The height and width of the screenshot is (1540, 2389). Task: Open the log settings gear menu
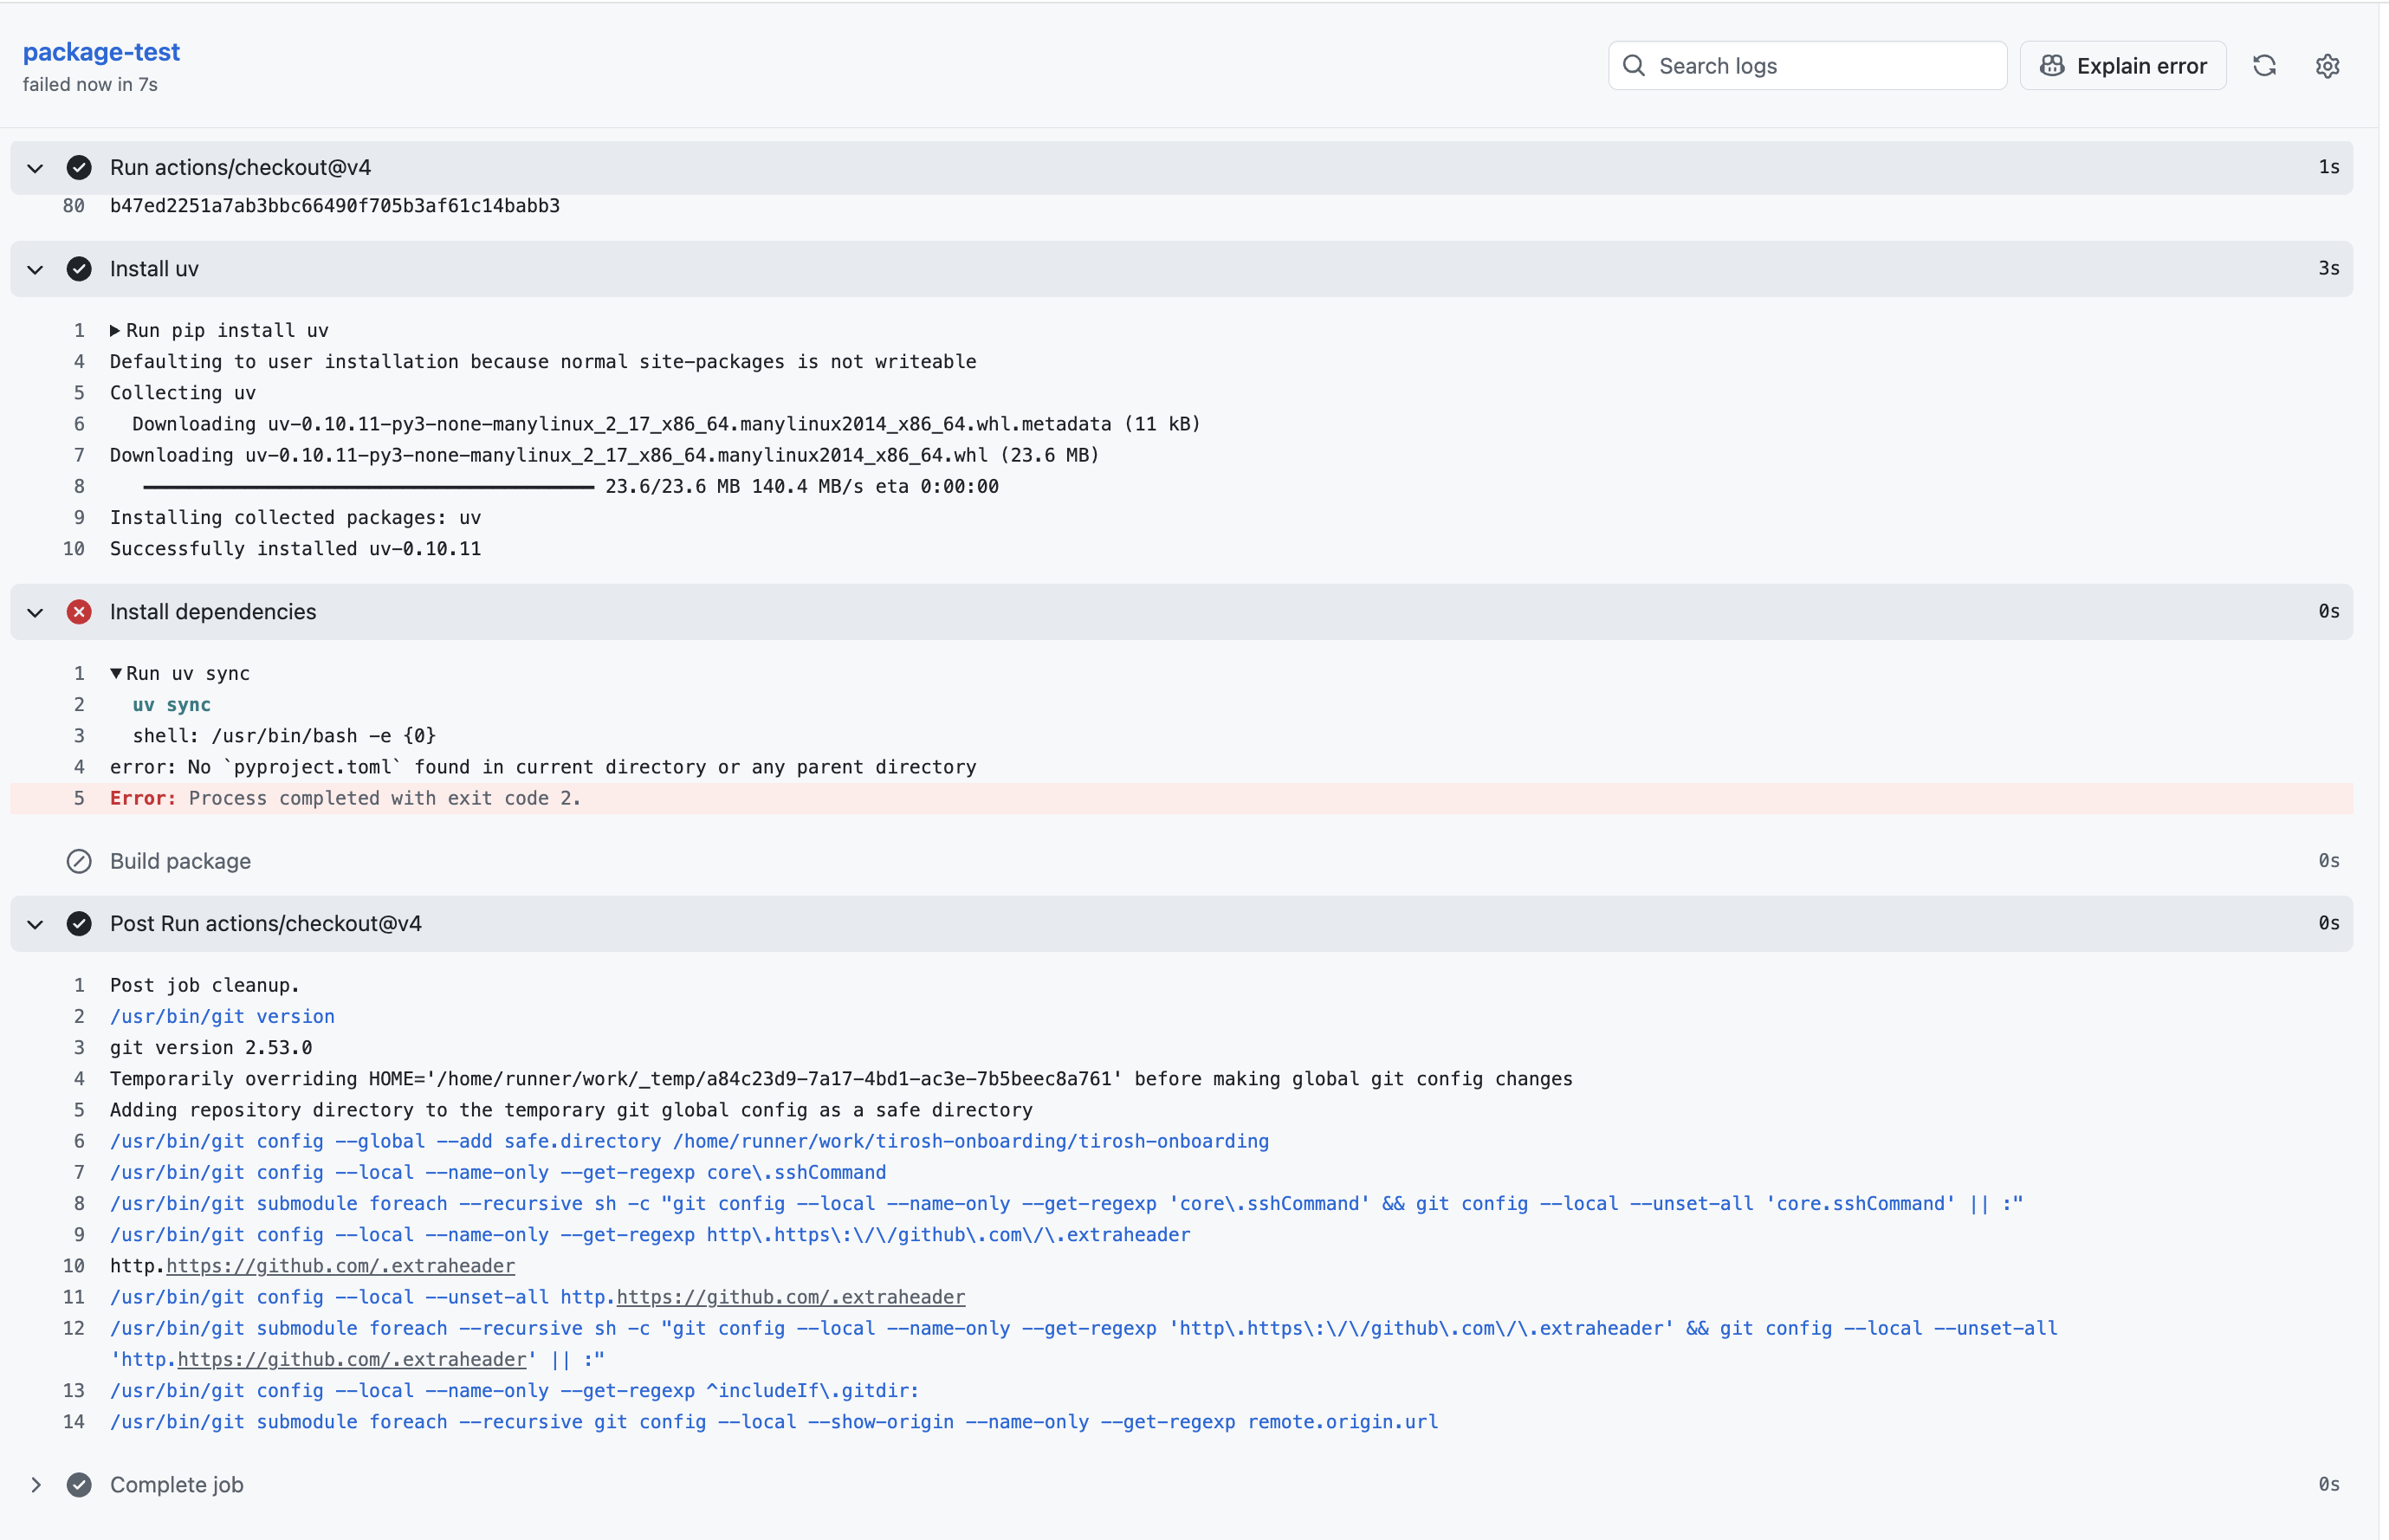click(2327, 66)
